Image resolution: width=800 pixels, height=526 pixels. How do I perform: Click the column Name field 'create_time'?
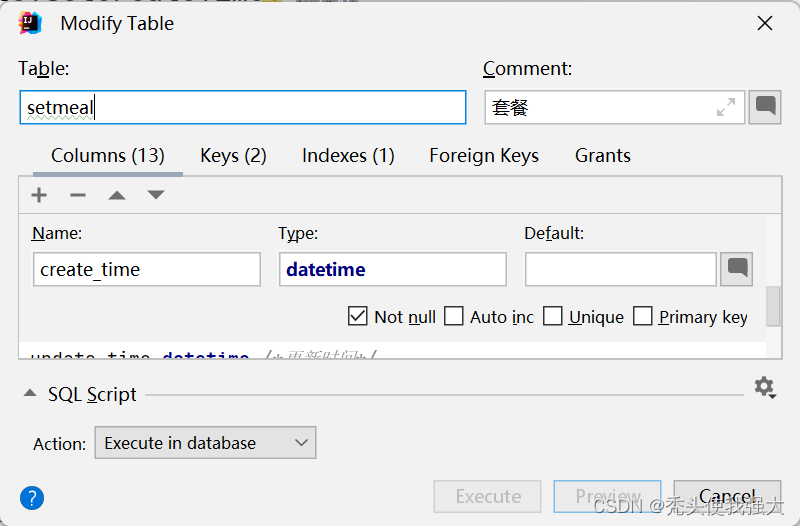[147, 269]
